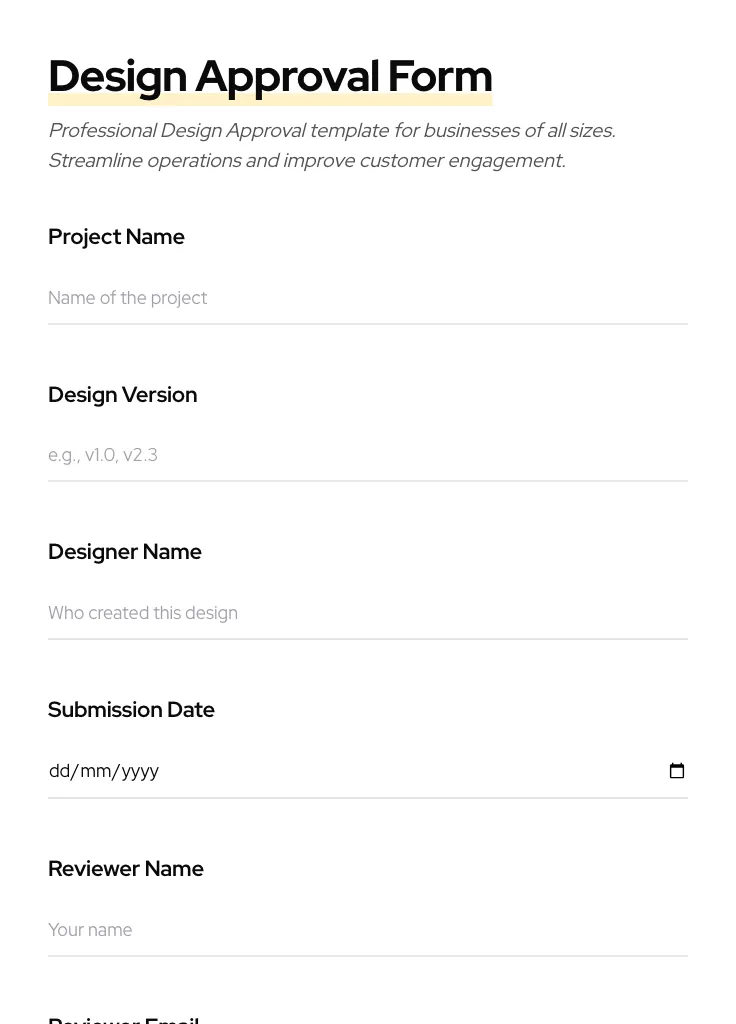Screen dimensions: 736x1024
Task: Click the 'e.g., v1.0, v2.3' placeholder field
Action: point(103,455)
